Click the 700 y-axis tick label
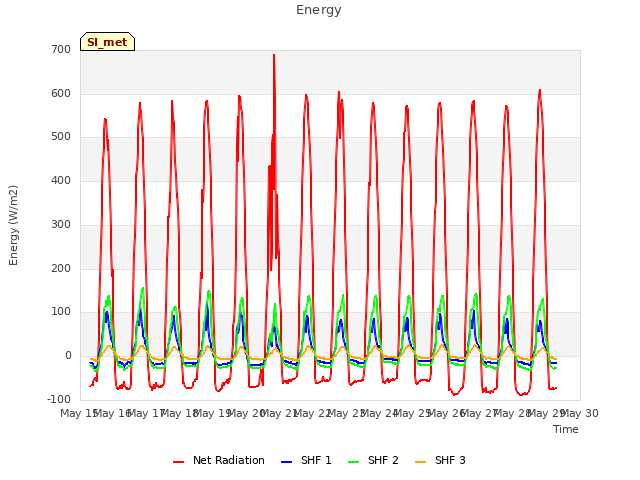The width and height of the screenshot is (640, 480). 61,49
